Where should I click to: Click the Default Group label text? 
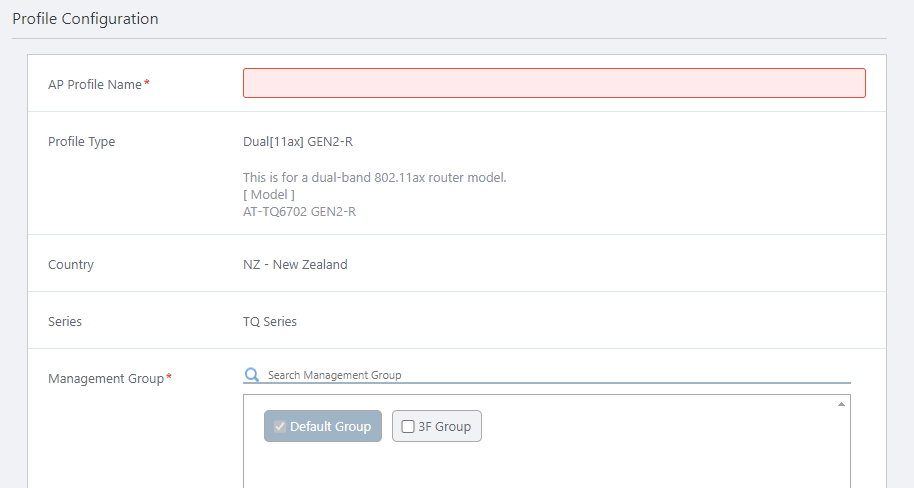coord(330,427)
